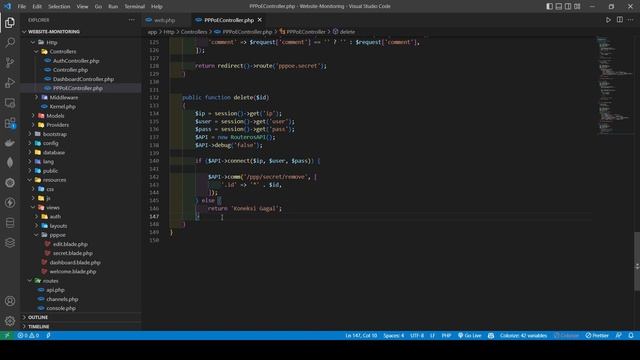
Task: Open AuthController.php in explorer
Action: coord(76,61)
